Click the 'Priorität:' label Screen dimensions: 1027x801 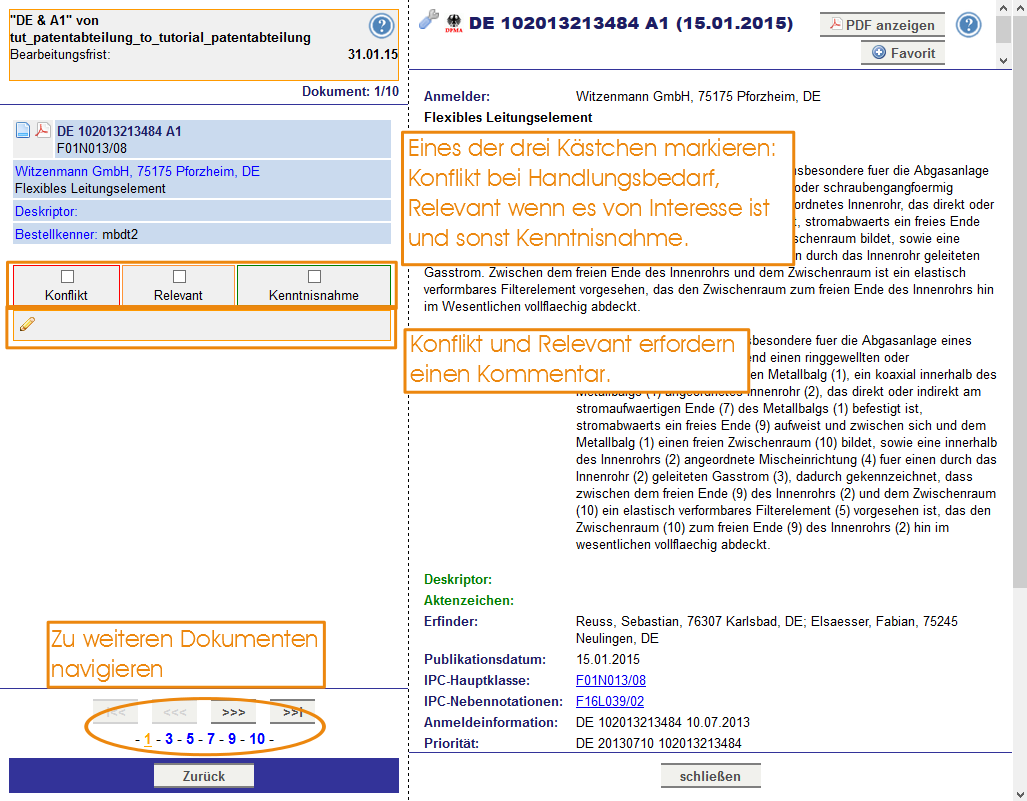[x=451, y=743]
